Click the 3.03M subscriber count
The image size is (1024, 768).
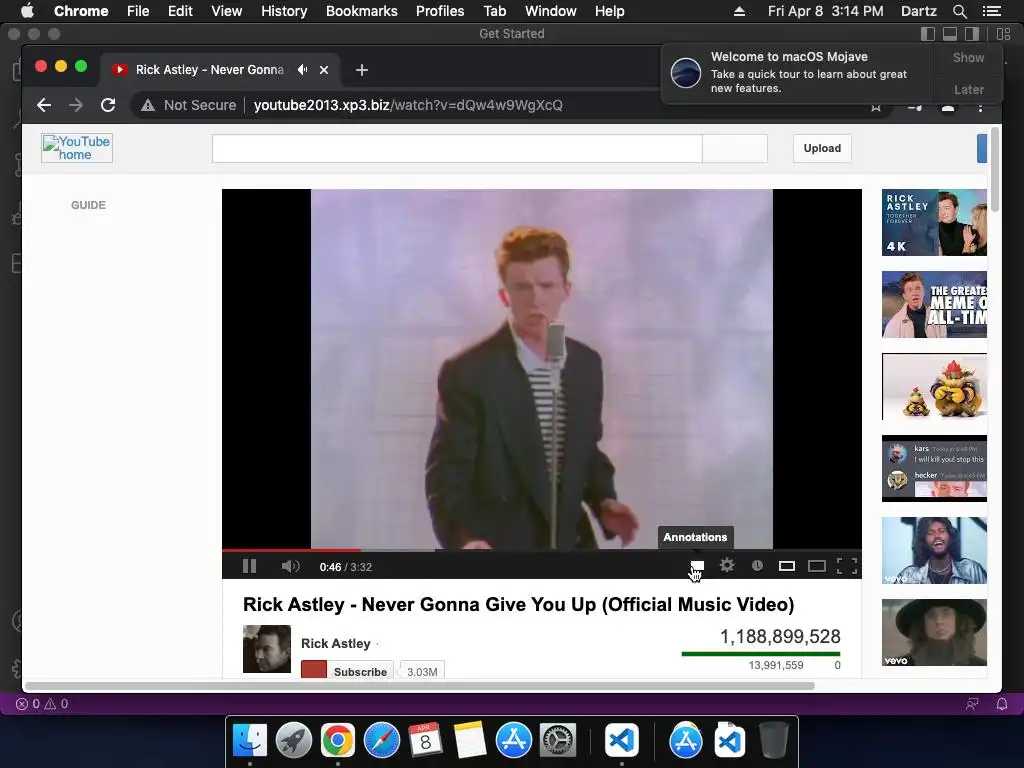[422, 671]
